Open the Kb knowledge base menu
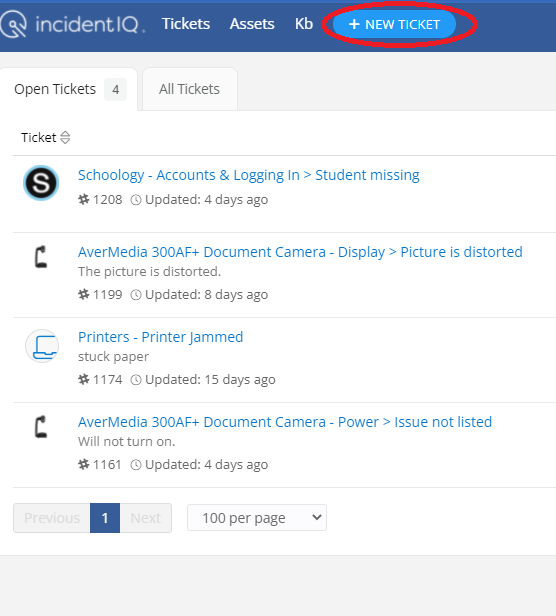This screenshot has height=616, width=556. tap(304, 24)
